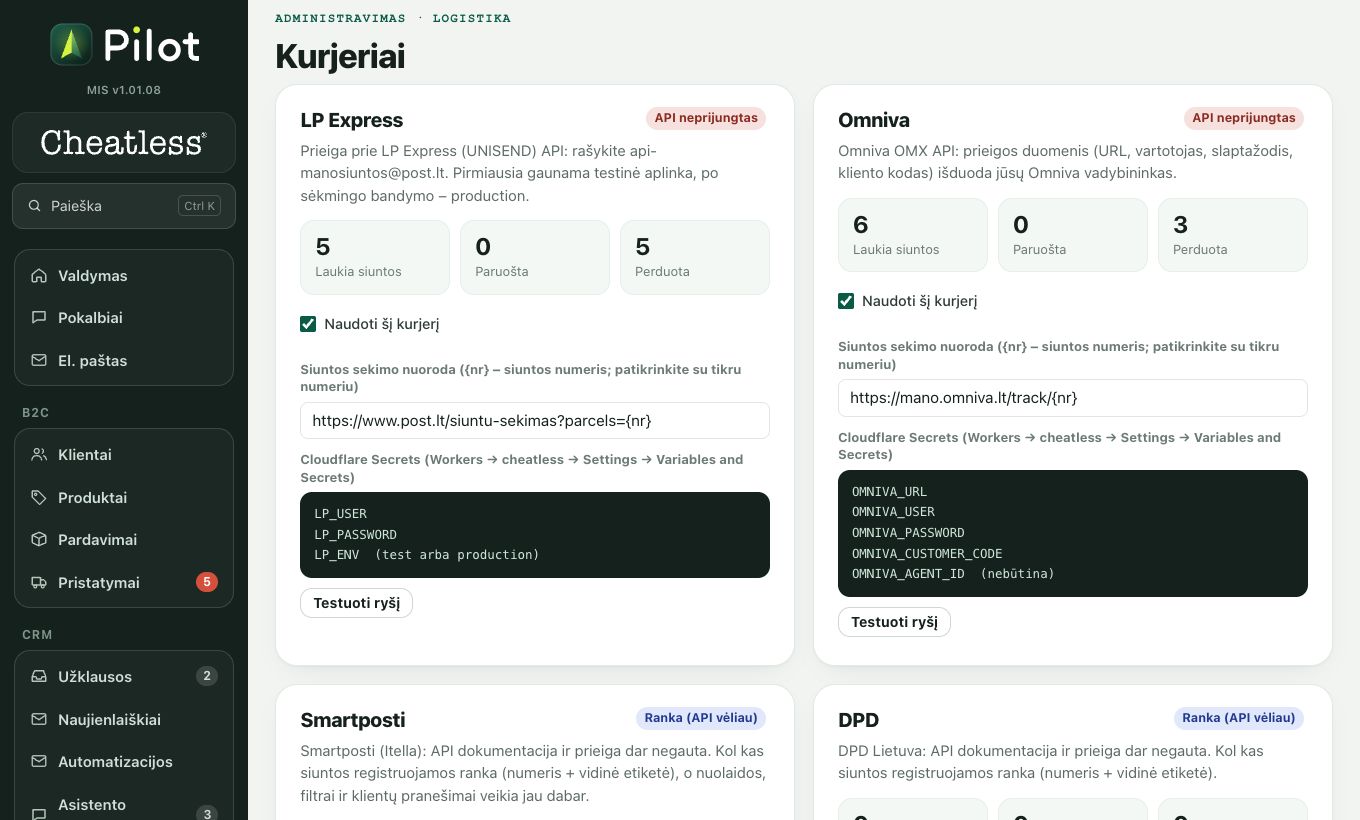Click LP Express 'API neprijungtas' status badge
The image size is (1360, 820).
click(x=706, y=118)
